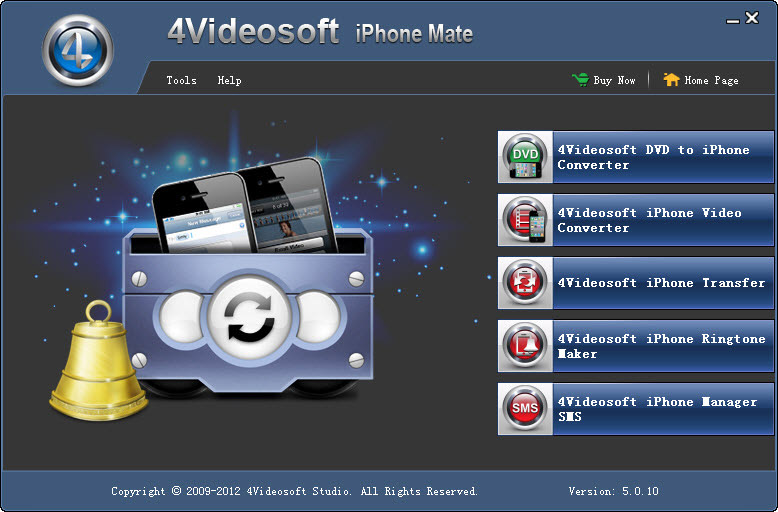778x512 pixels.
Task: Click the 4Videosoft round logo
Action: [x=77, y=50]
